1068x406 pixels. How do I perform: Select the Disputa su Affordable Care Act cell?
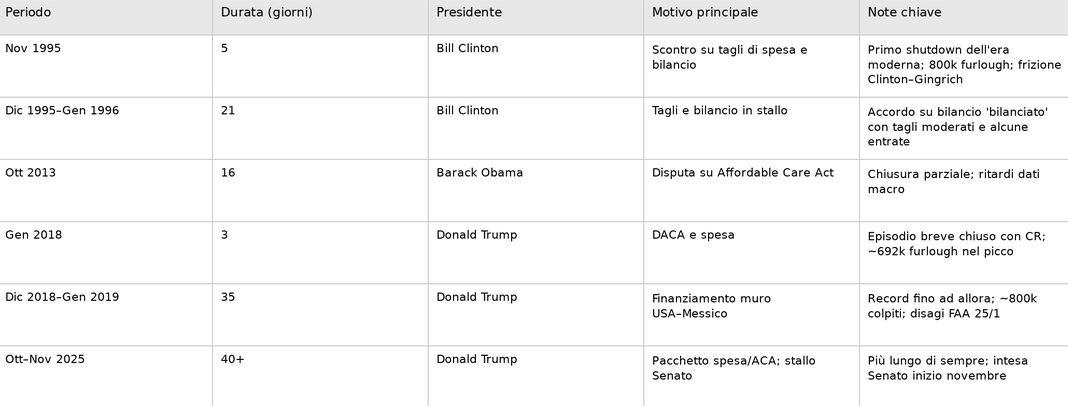(742, 173)
